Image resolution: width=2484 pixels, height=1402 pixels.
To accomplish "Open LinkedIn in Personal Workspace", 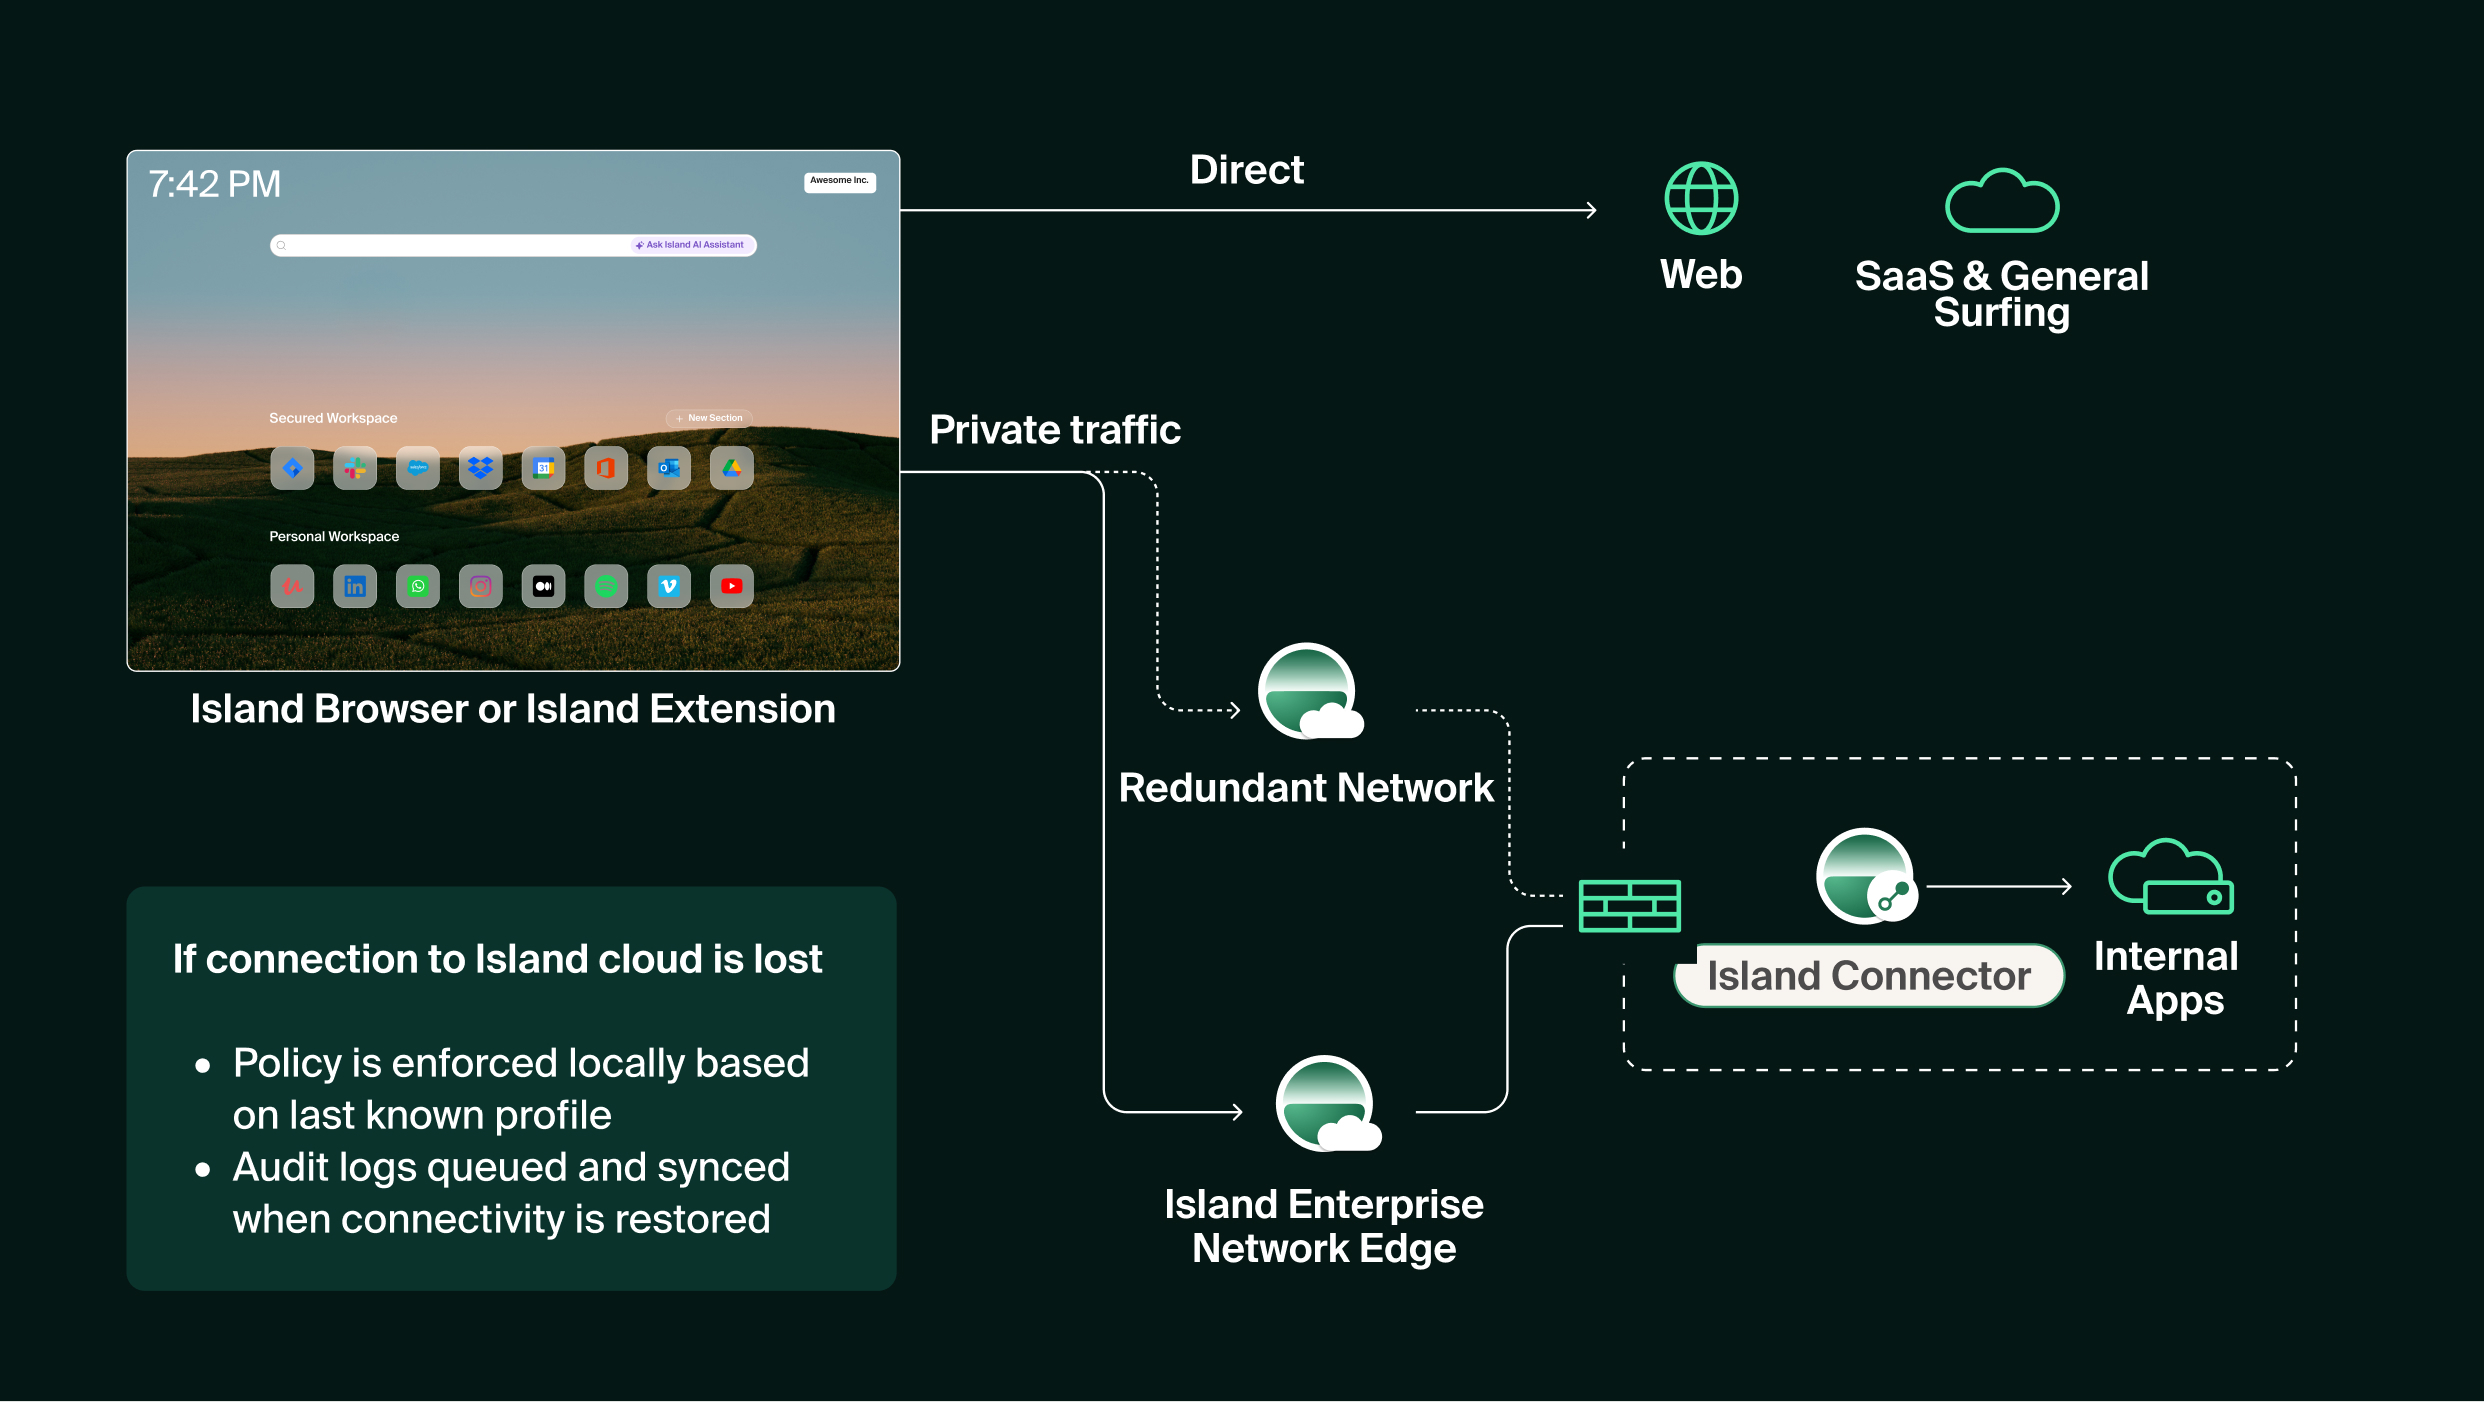I will 355,586.
